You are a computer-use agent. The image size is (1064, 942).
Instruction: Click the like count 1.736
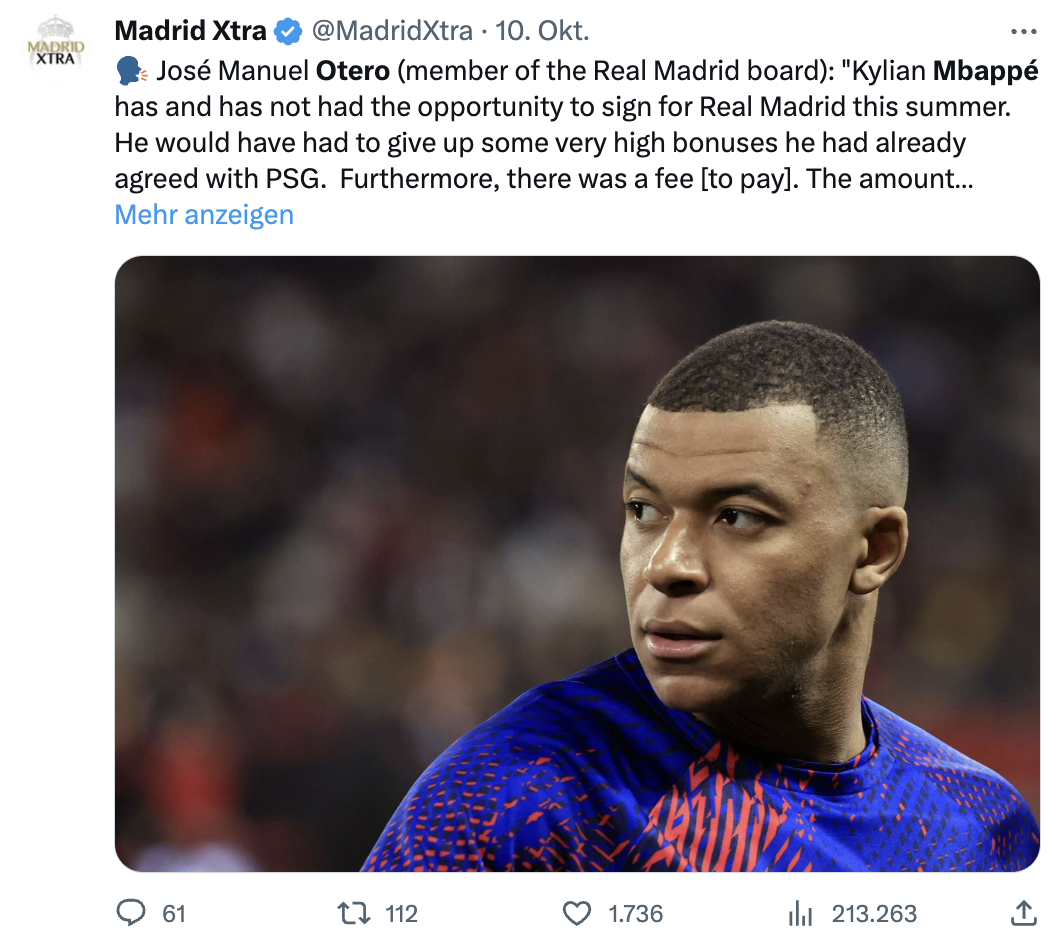pyautogui.click(x=635, y=913)
